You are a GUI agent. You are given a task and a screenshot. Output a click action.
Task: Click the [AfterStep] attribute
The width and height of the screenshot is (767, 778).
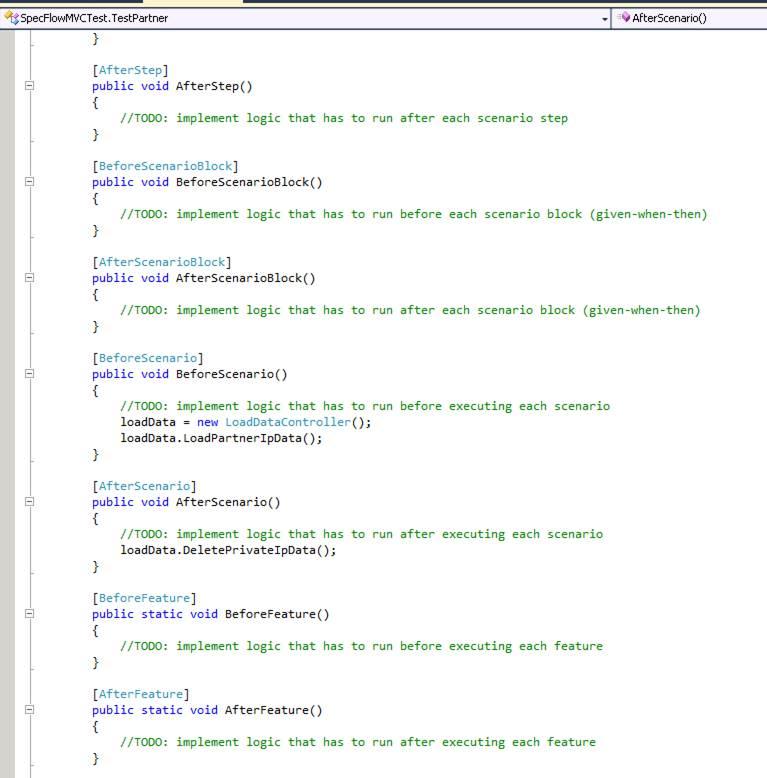130,70
